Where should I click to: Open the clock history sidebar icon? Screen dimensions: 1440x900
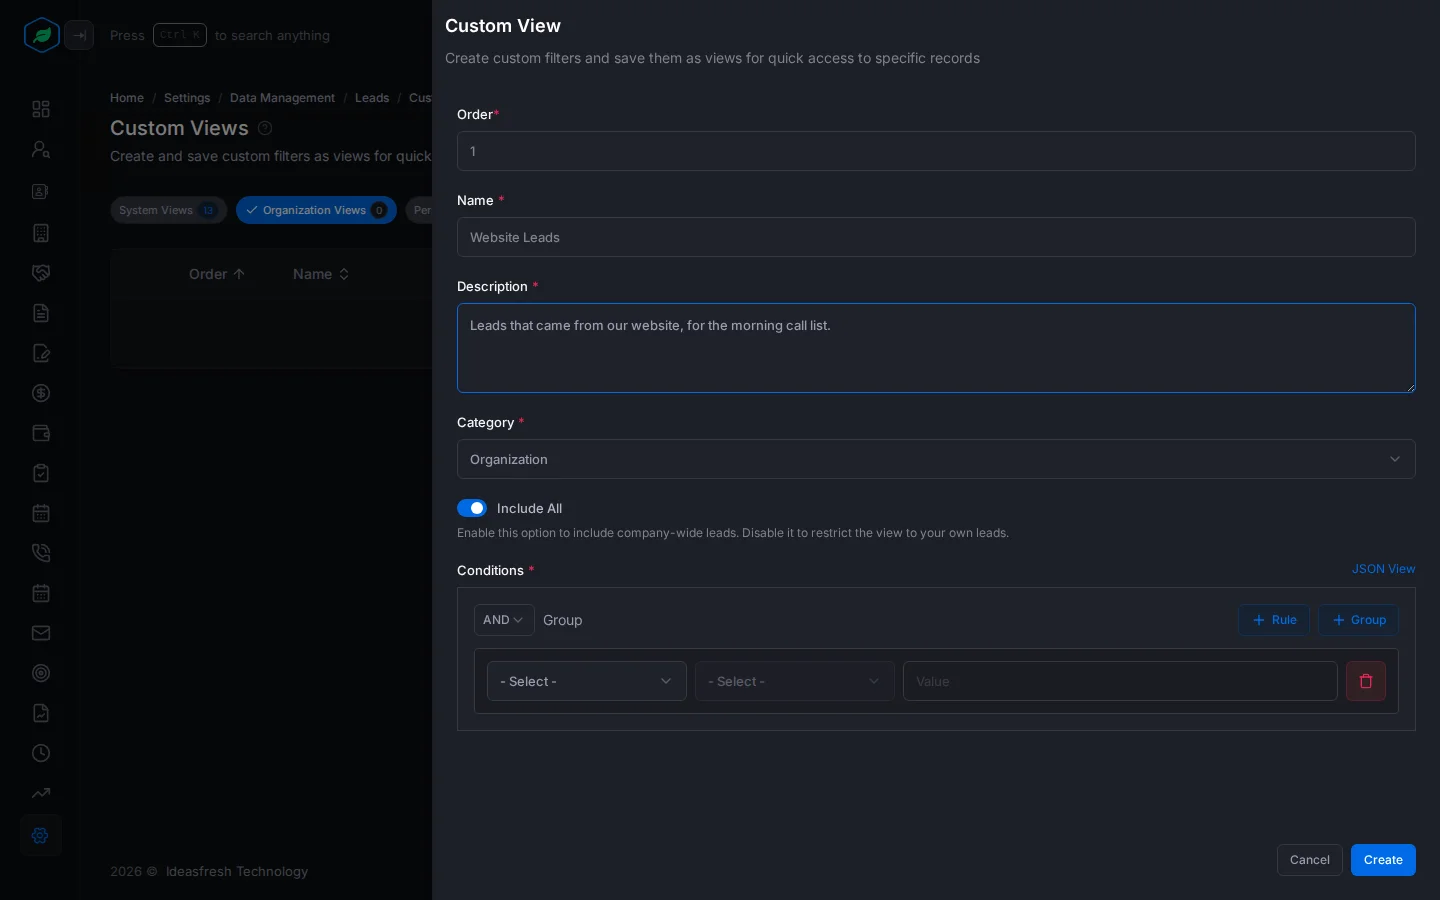tap(41, 753)
